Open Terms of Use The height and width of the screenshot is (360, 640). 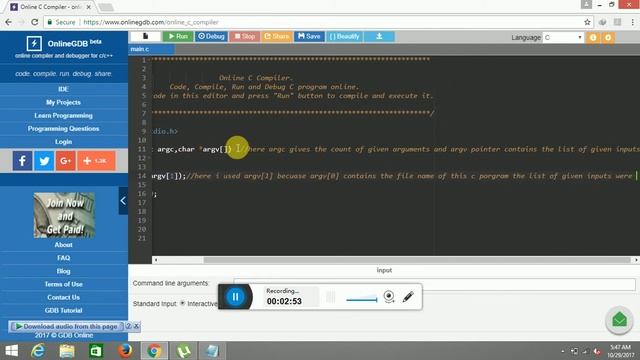63,284
